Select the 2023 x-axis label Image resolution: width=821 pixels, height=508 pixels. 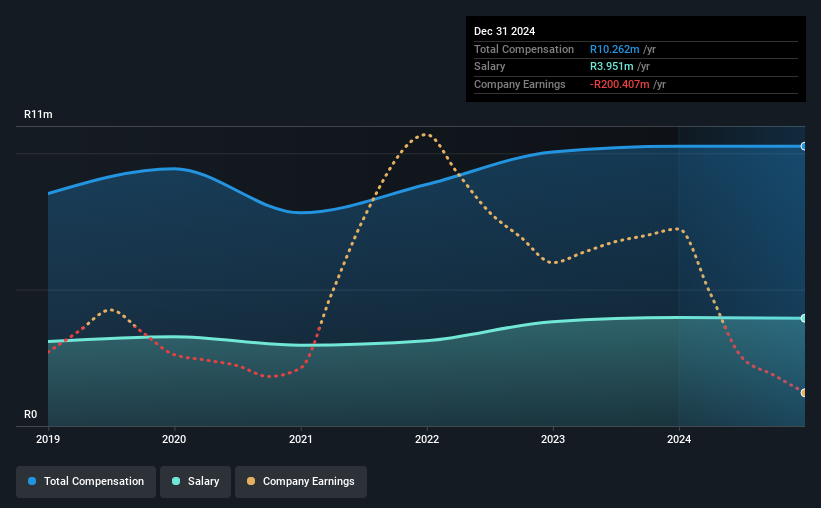553,439
